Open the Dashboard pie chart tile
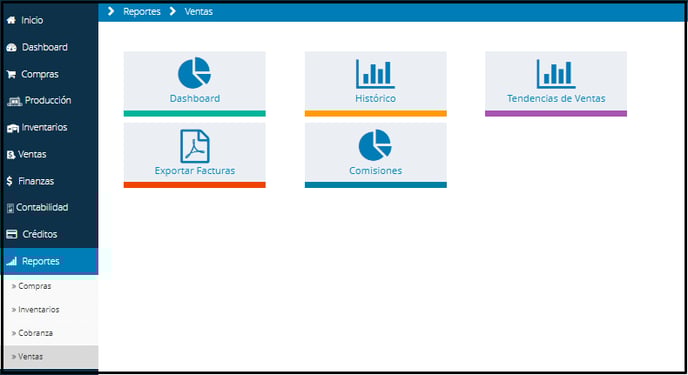 194,84
